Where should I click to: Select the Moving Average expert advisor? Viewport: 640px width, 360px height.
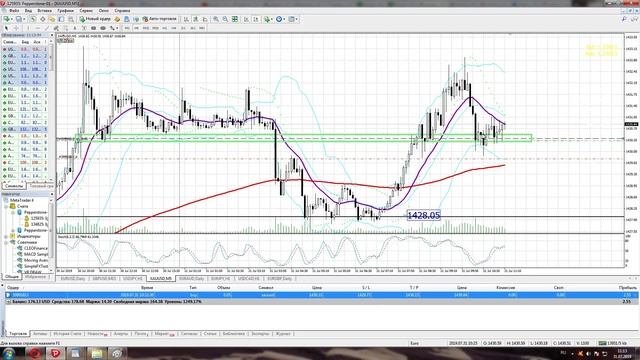click(x=36, y=260)
